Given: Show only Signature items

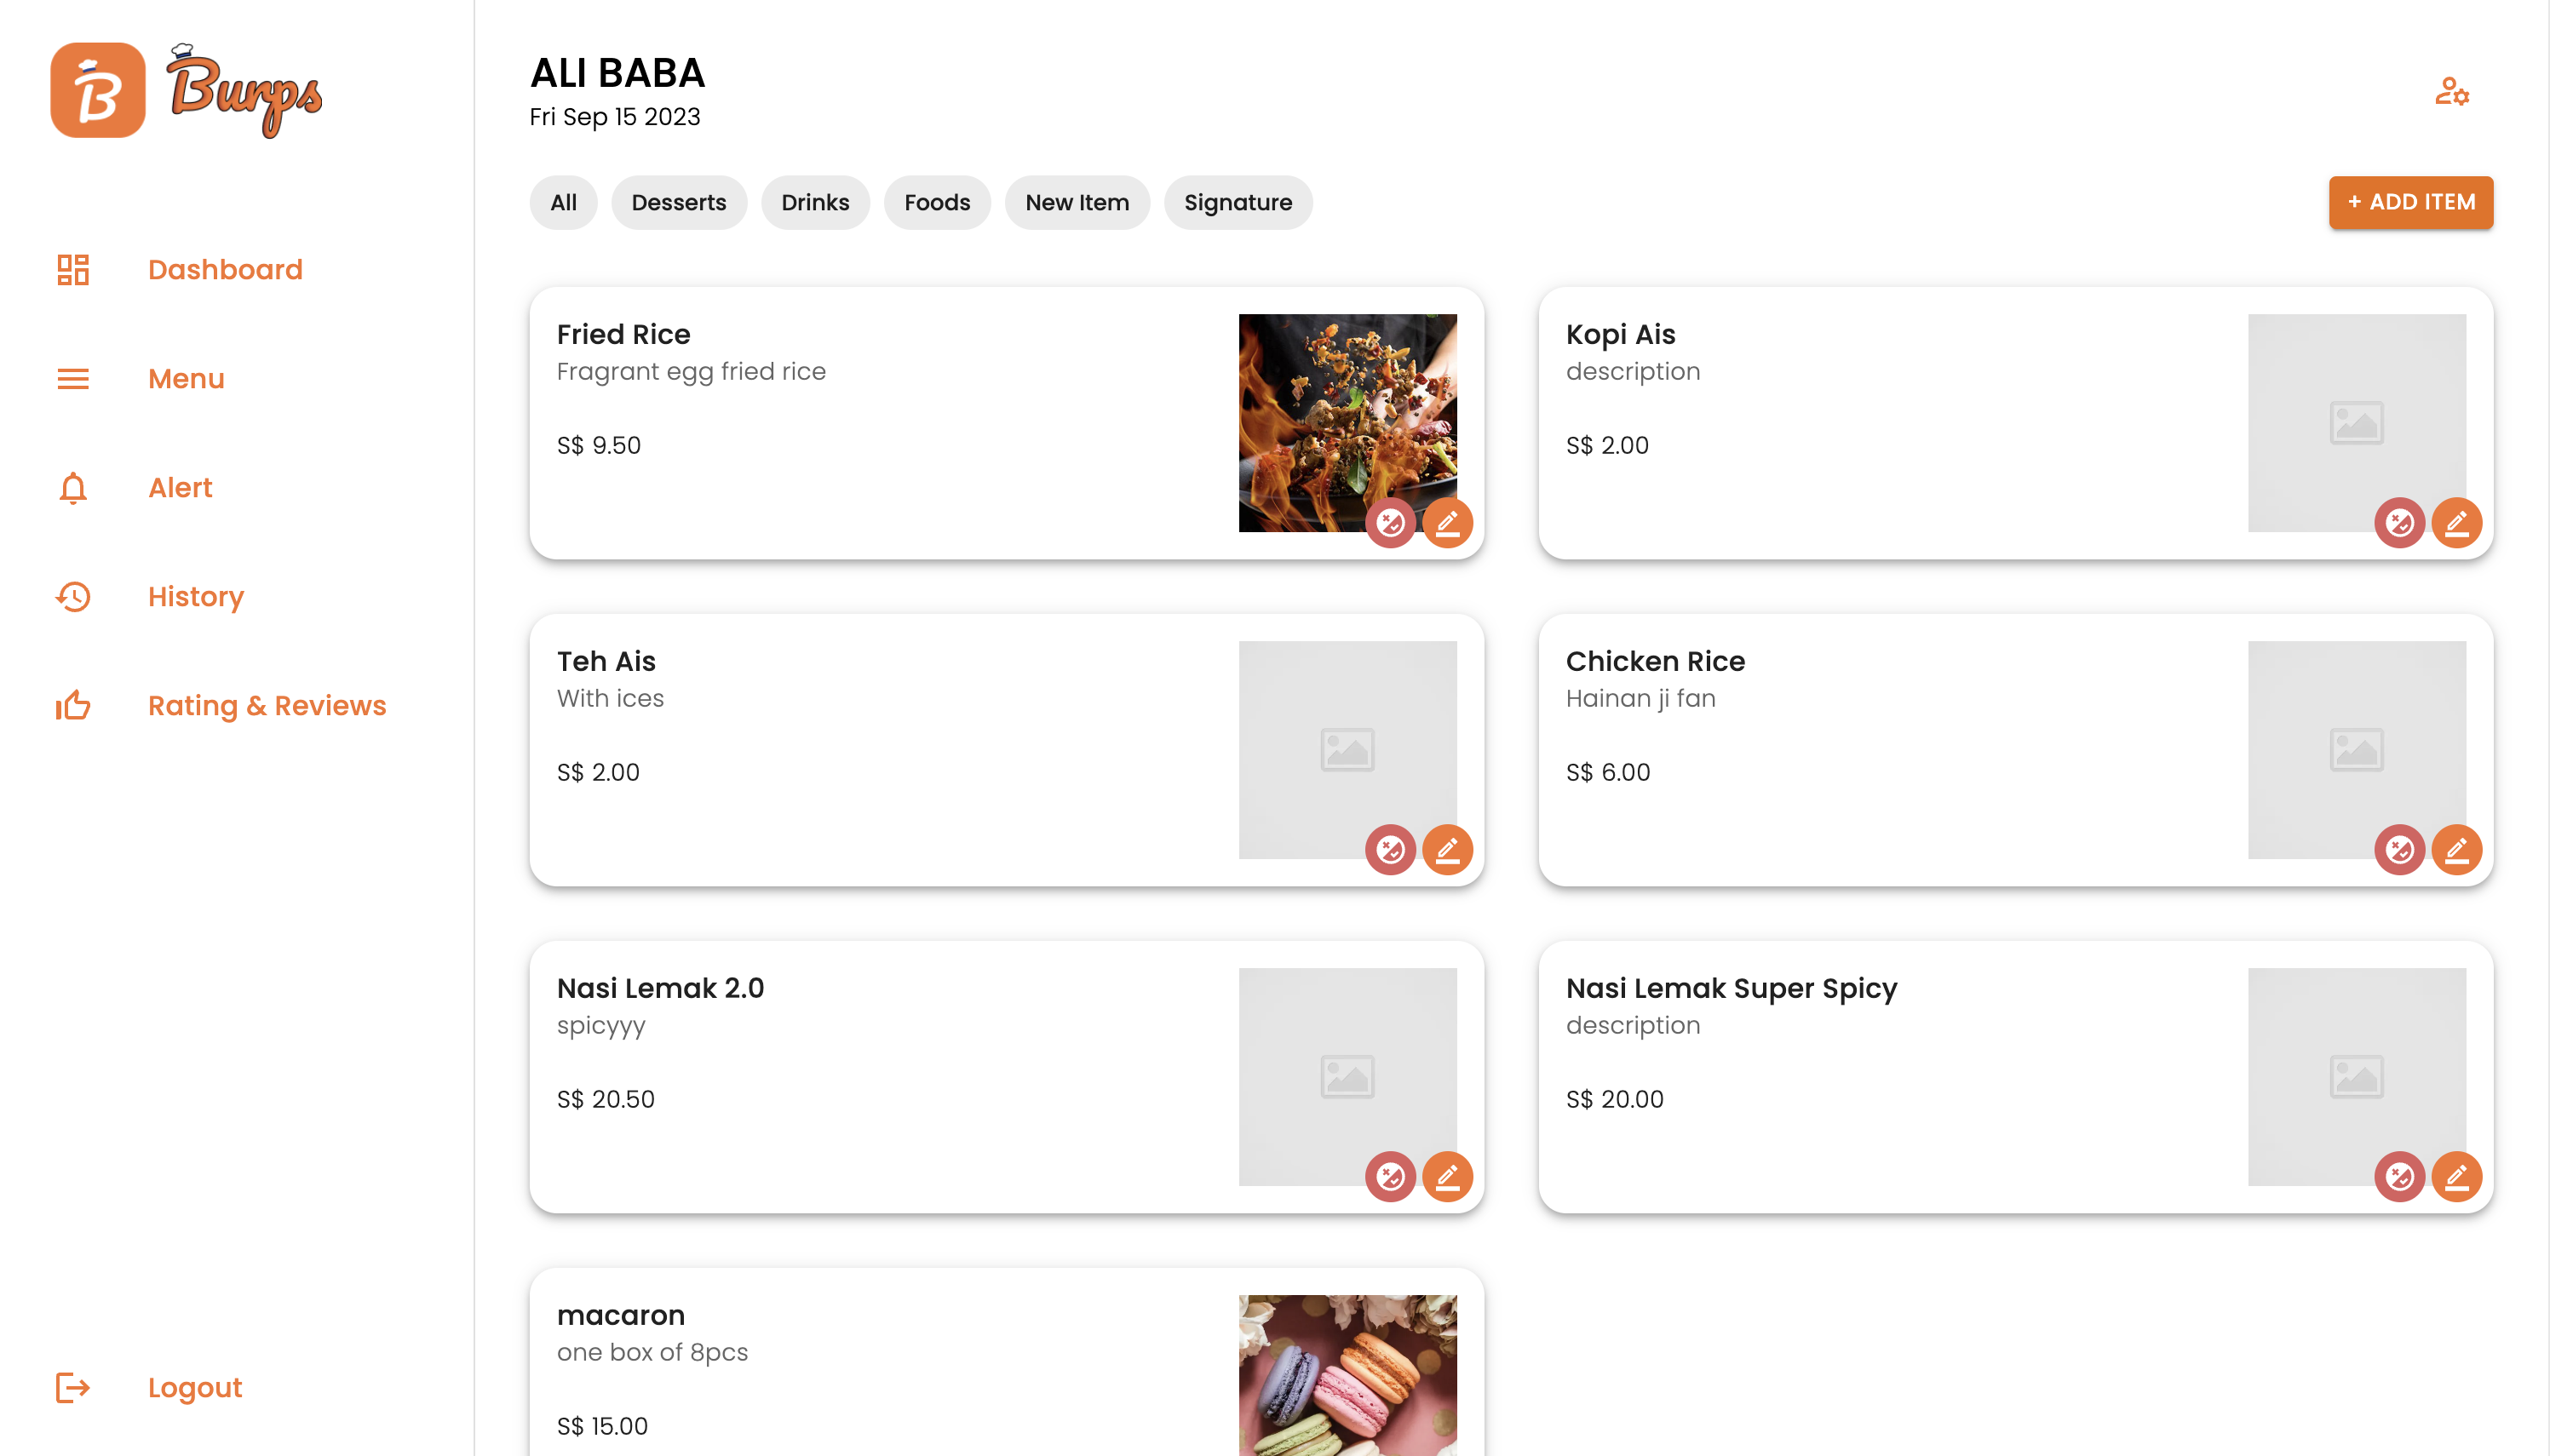Looking at the screenshot, I should coord(1238,202).
